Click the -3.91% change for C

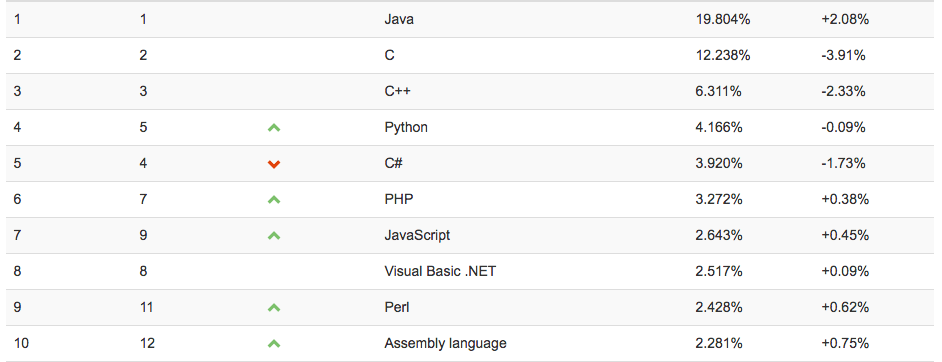coord(843,55)
